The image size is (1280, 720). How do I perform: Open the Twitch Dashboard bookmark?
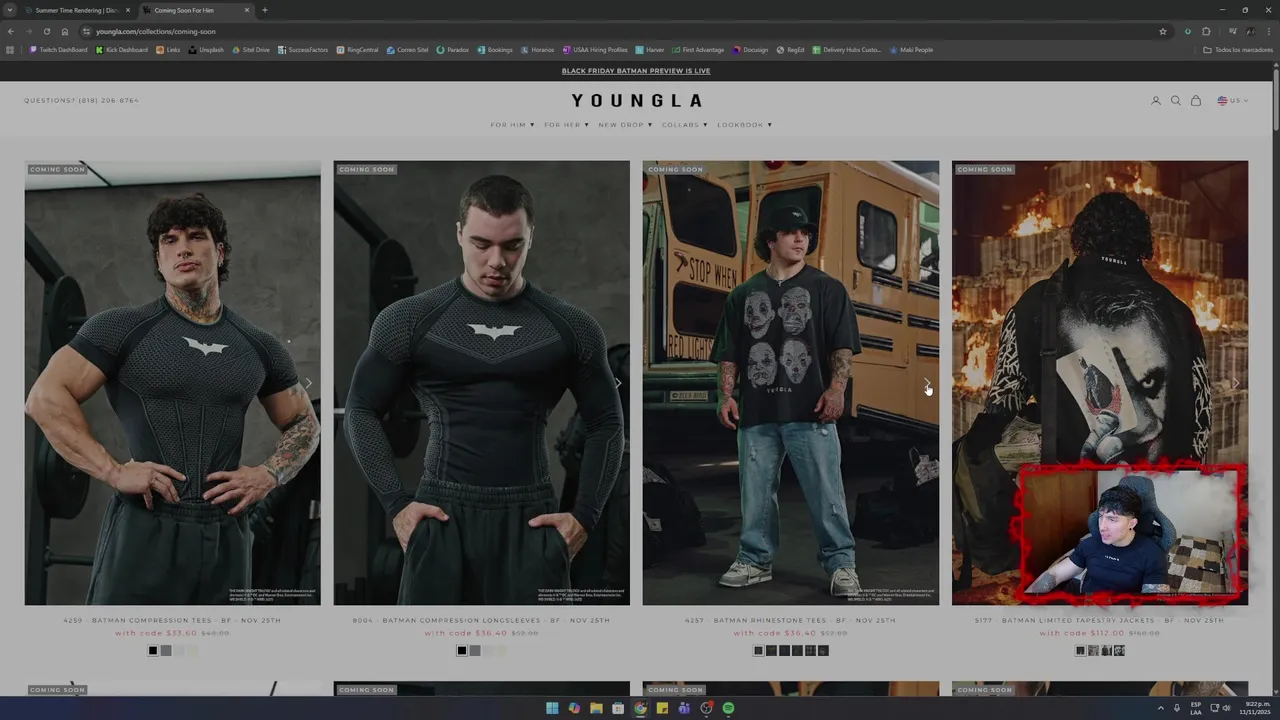[x=58, y=49]
